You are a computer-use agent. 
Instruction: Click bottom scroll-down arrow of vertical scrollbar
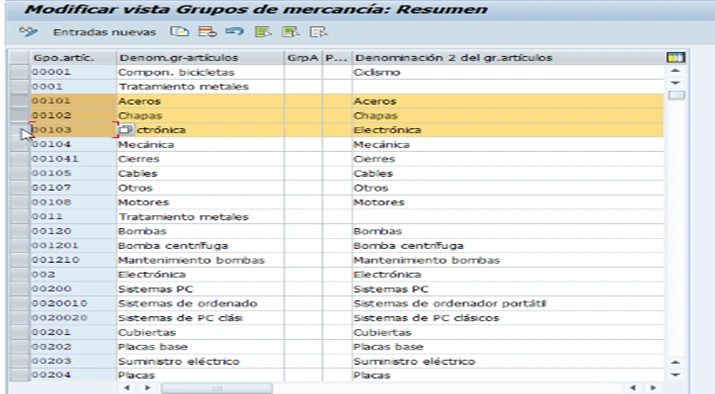point(676,374)
